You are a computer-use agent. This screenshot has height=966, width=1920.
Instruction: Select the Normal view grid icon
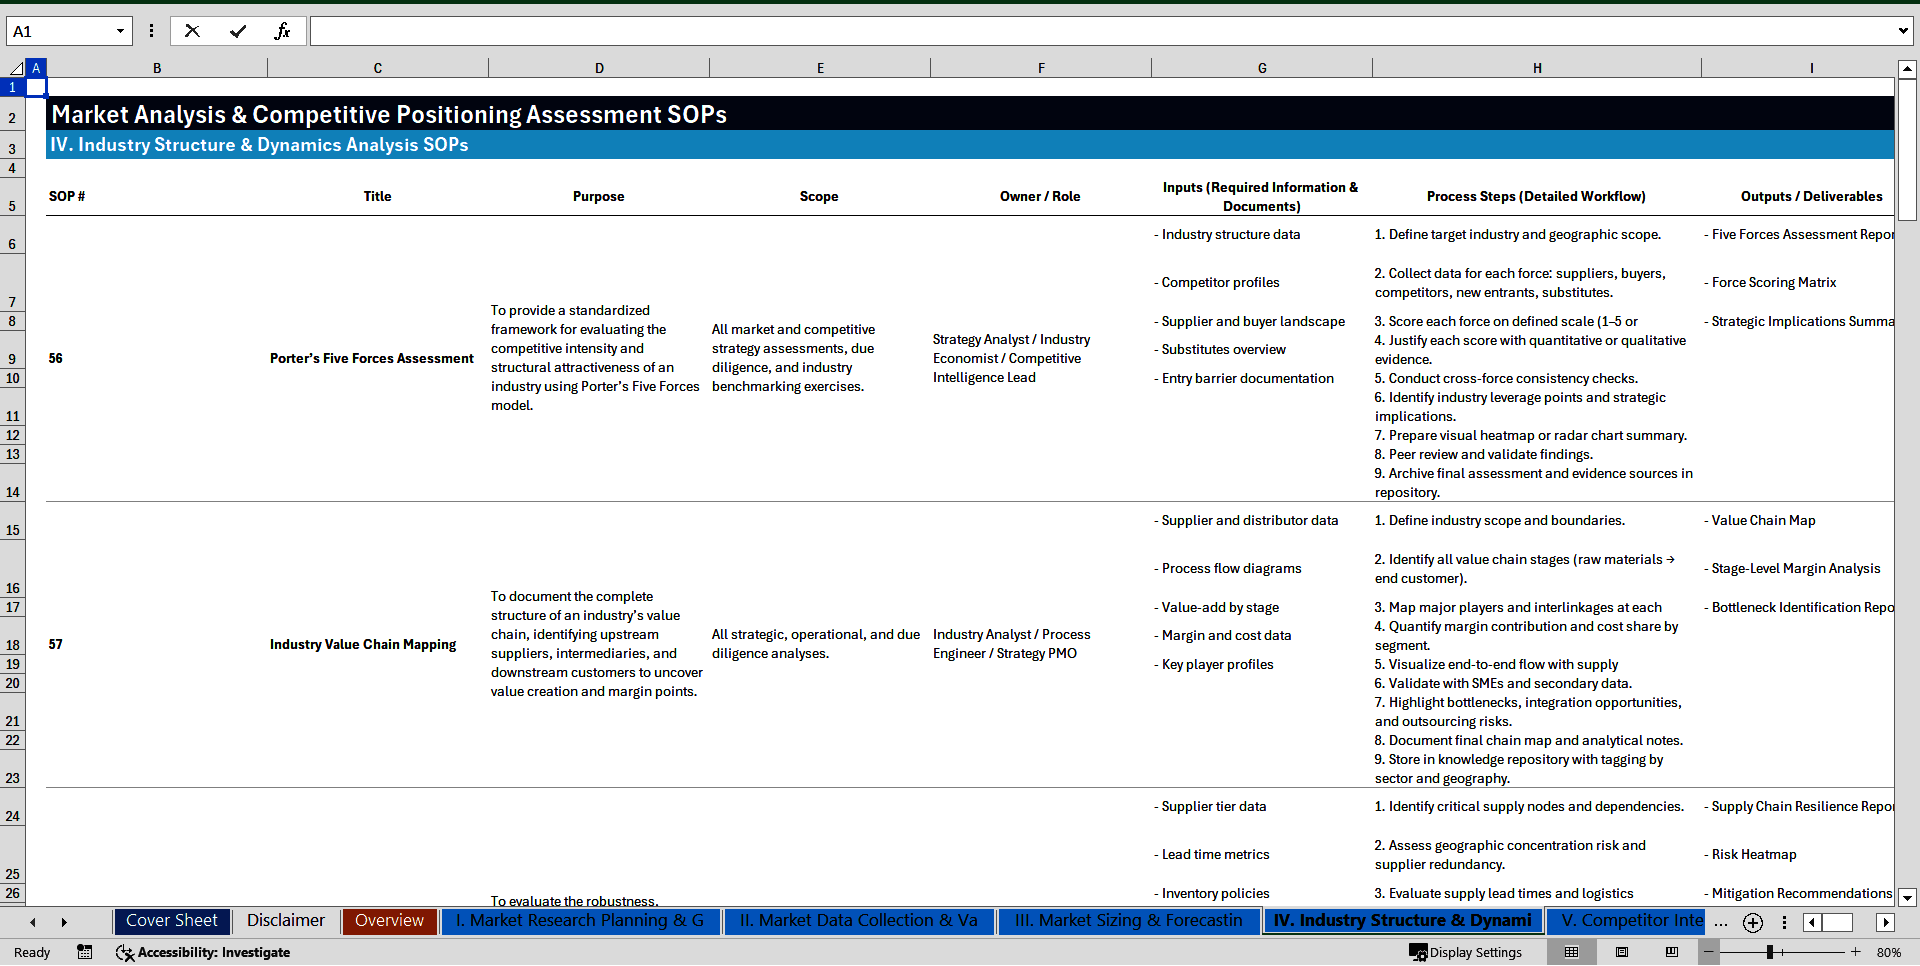coord(1571,952)
